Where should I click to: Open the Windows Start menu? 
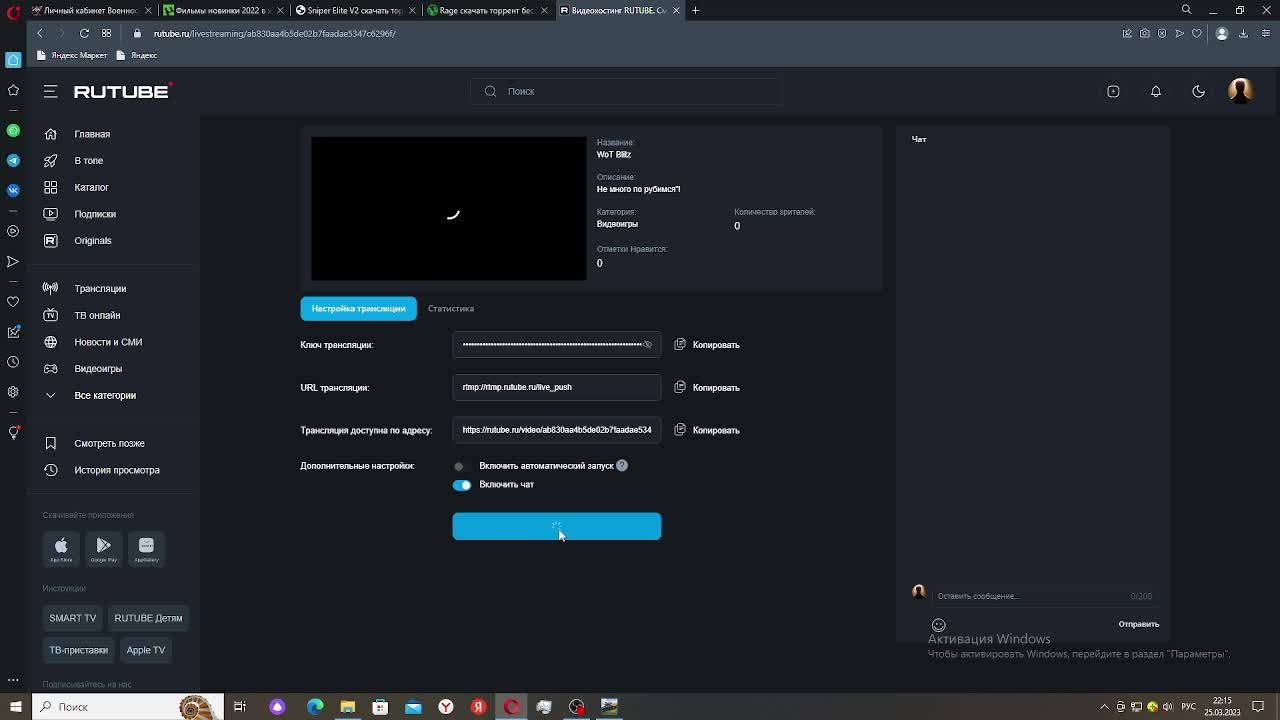pos(15,707)
